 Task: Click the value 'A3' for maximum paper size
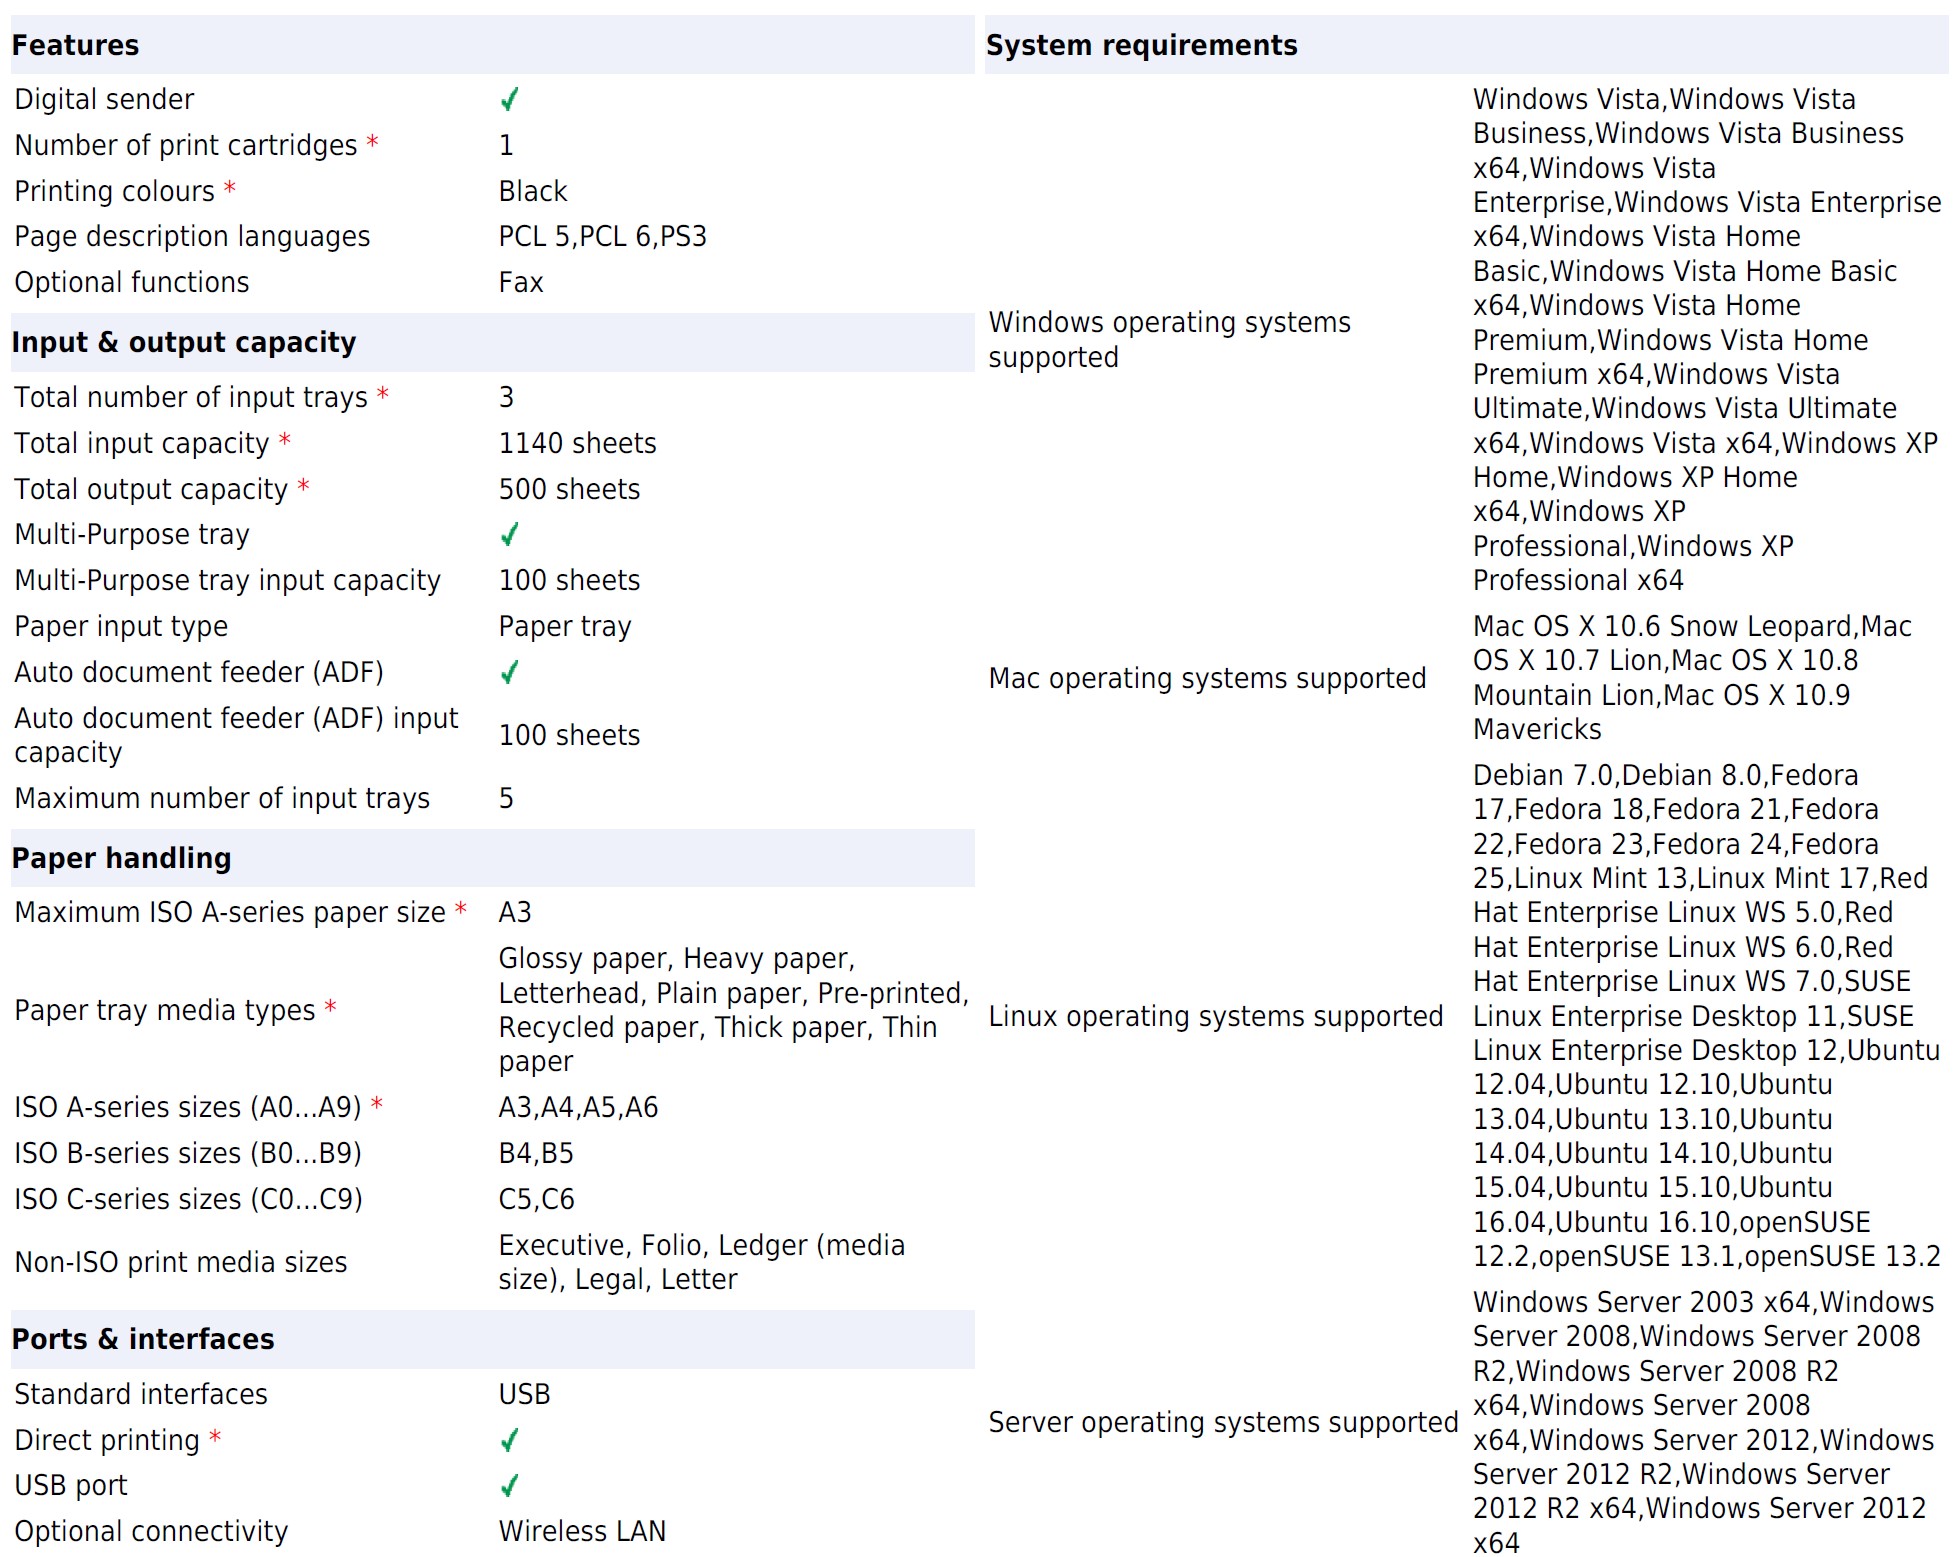515,913
